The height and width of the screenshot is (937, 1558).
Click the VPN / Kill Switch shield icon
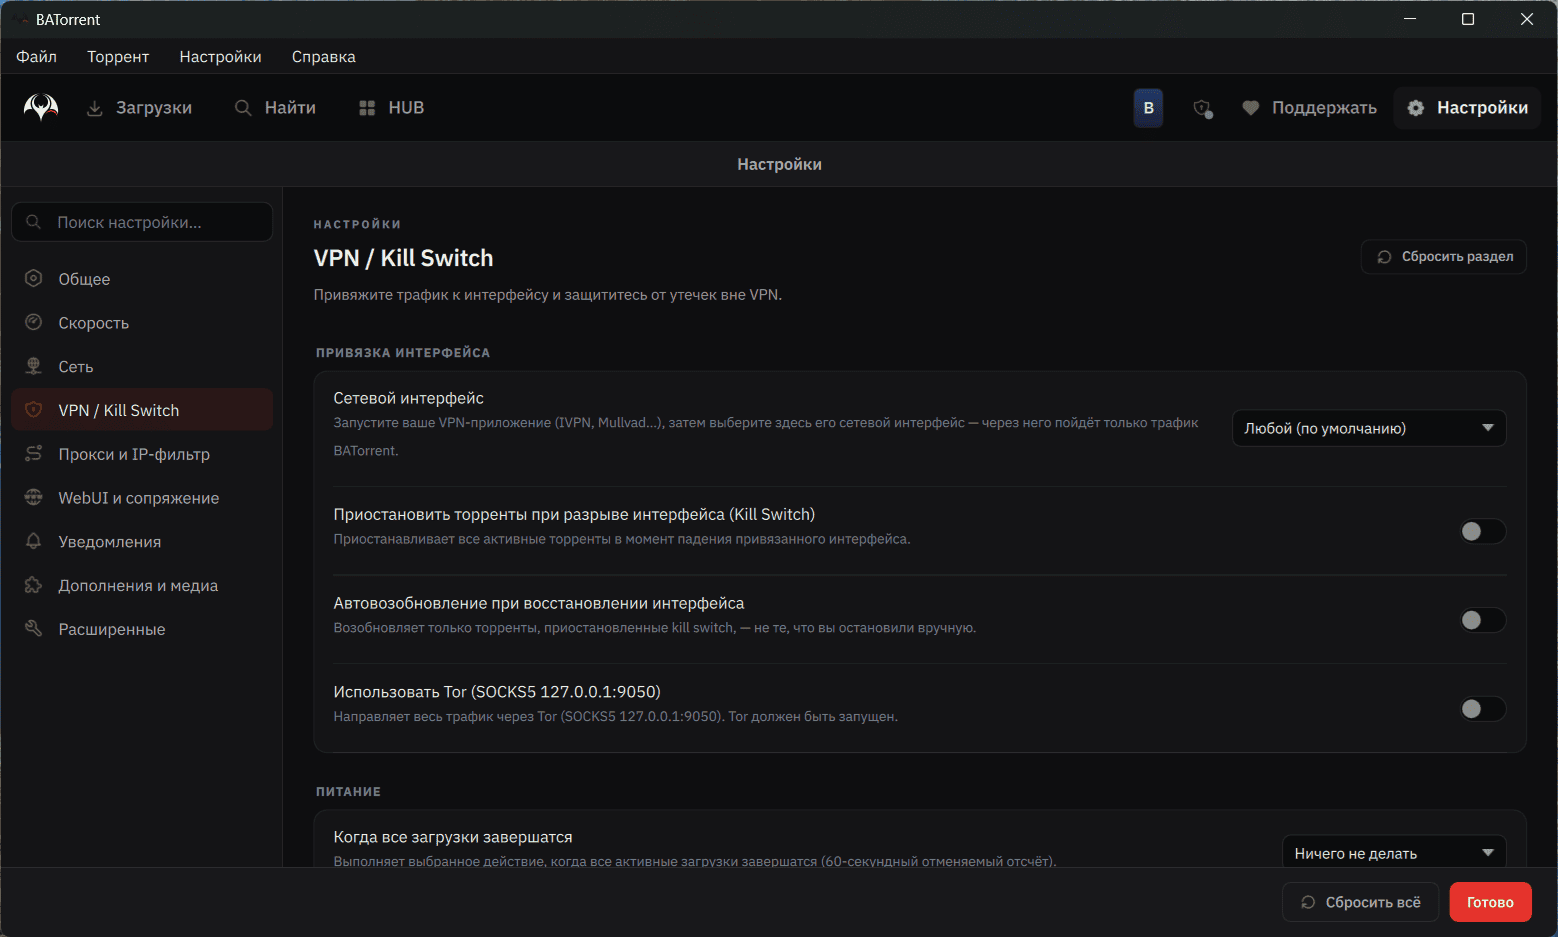(34, 410)
